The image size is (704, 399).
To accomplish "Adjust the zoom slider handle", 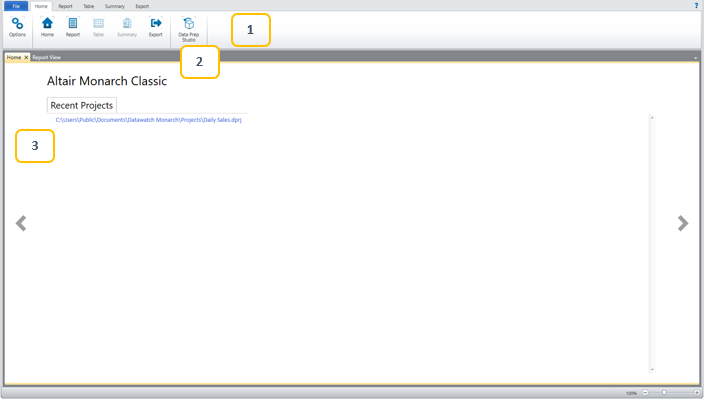I will [664, 392].
